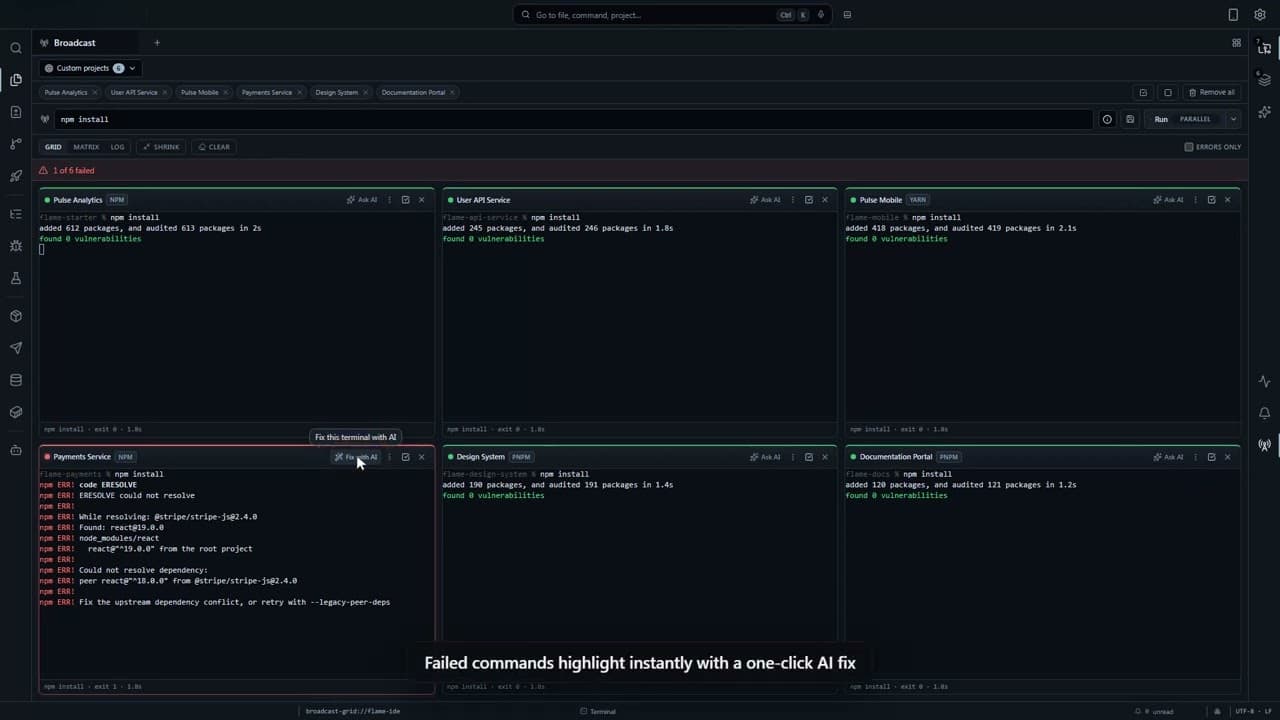
Task: Close the Payments Service terminal panel
Action: (421, 457)
